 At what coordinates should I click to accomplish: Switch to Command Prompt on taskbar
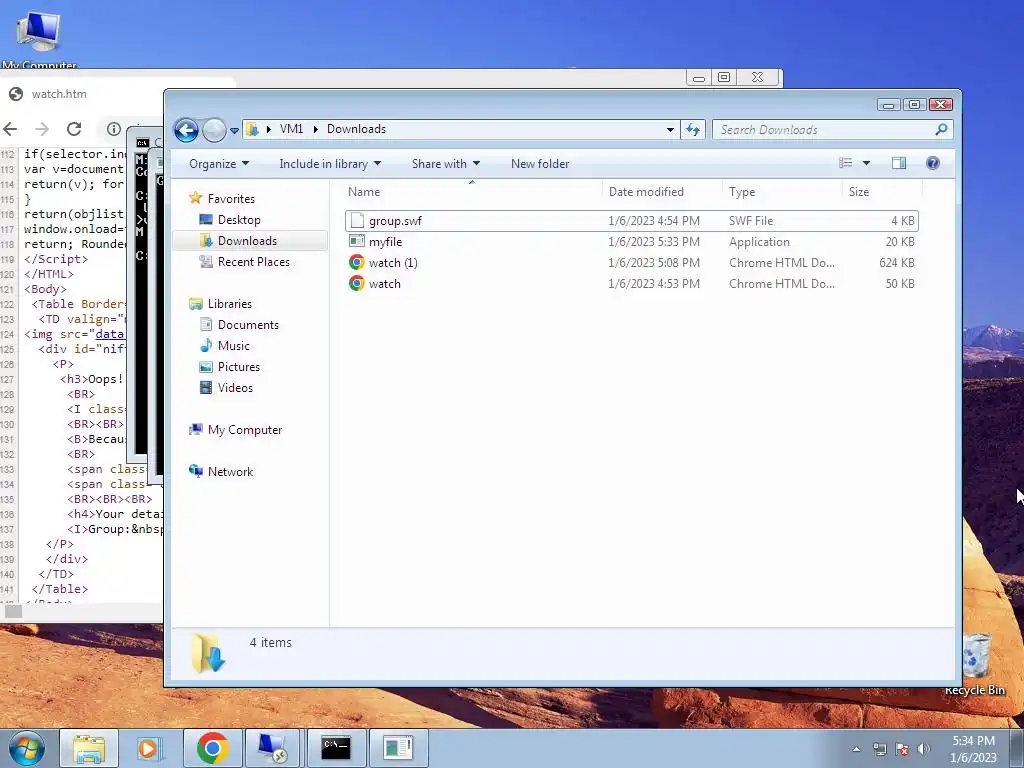[335, 748]
